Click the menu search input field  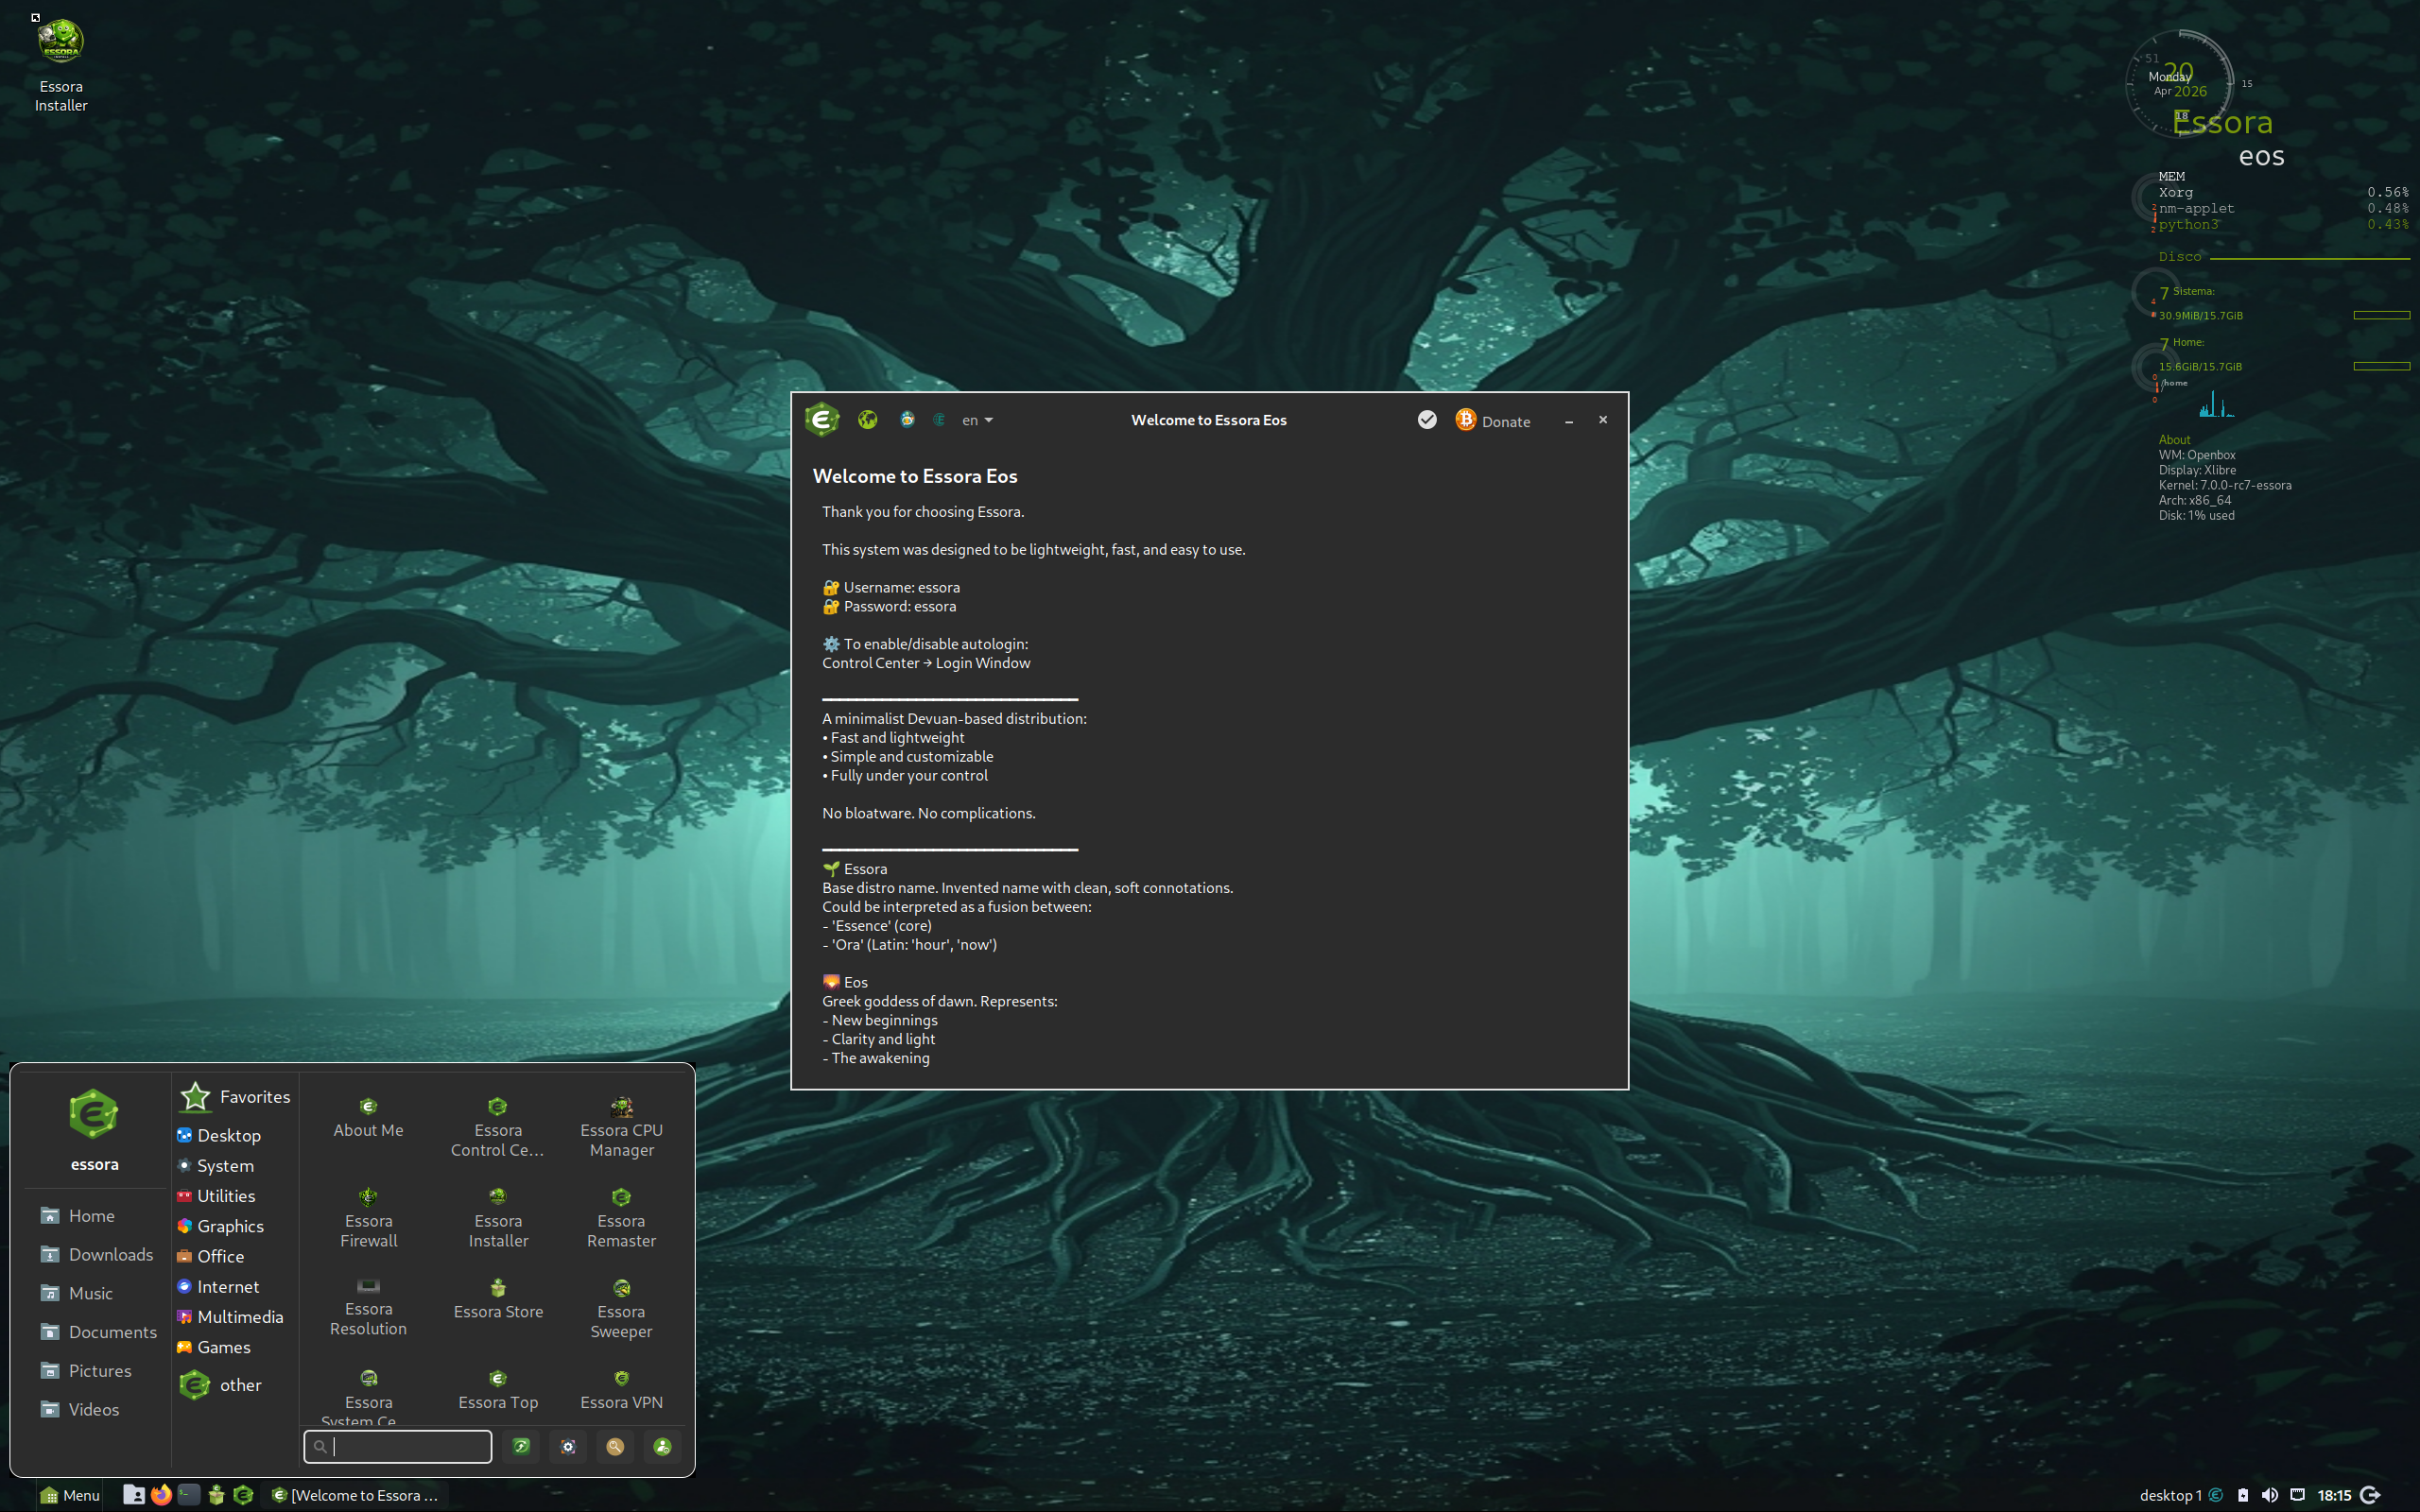(398, 1446)
